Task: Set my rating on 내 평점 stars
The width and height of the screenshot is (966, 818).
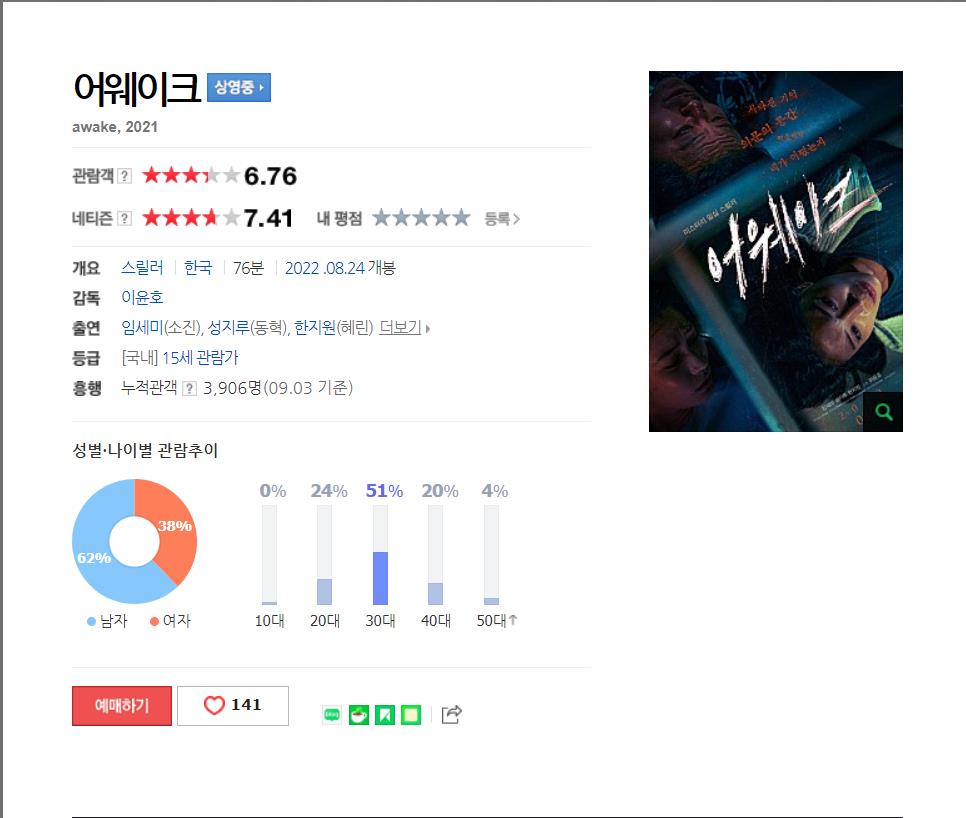Action: [421, 217]
